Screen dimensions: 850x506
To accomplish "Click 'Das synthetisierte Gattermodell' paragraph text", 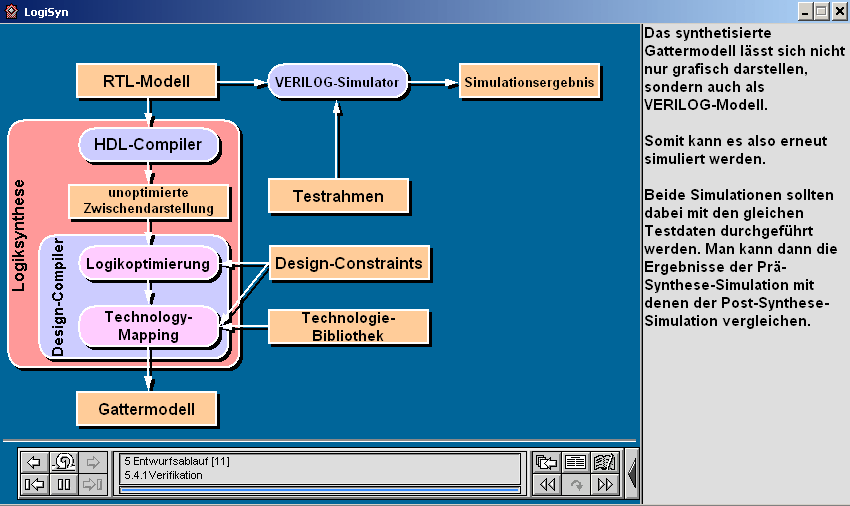I will pyautogui.click(x=744, y=69).
